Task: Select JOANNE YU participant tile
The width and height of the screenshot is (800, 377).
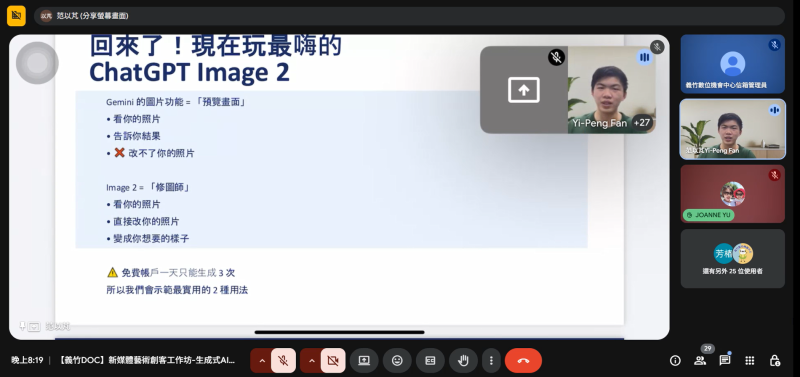Action: click(733, 194)
